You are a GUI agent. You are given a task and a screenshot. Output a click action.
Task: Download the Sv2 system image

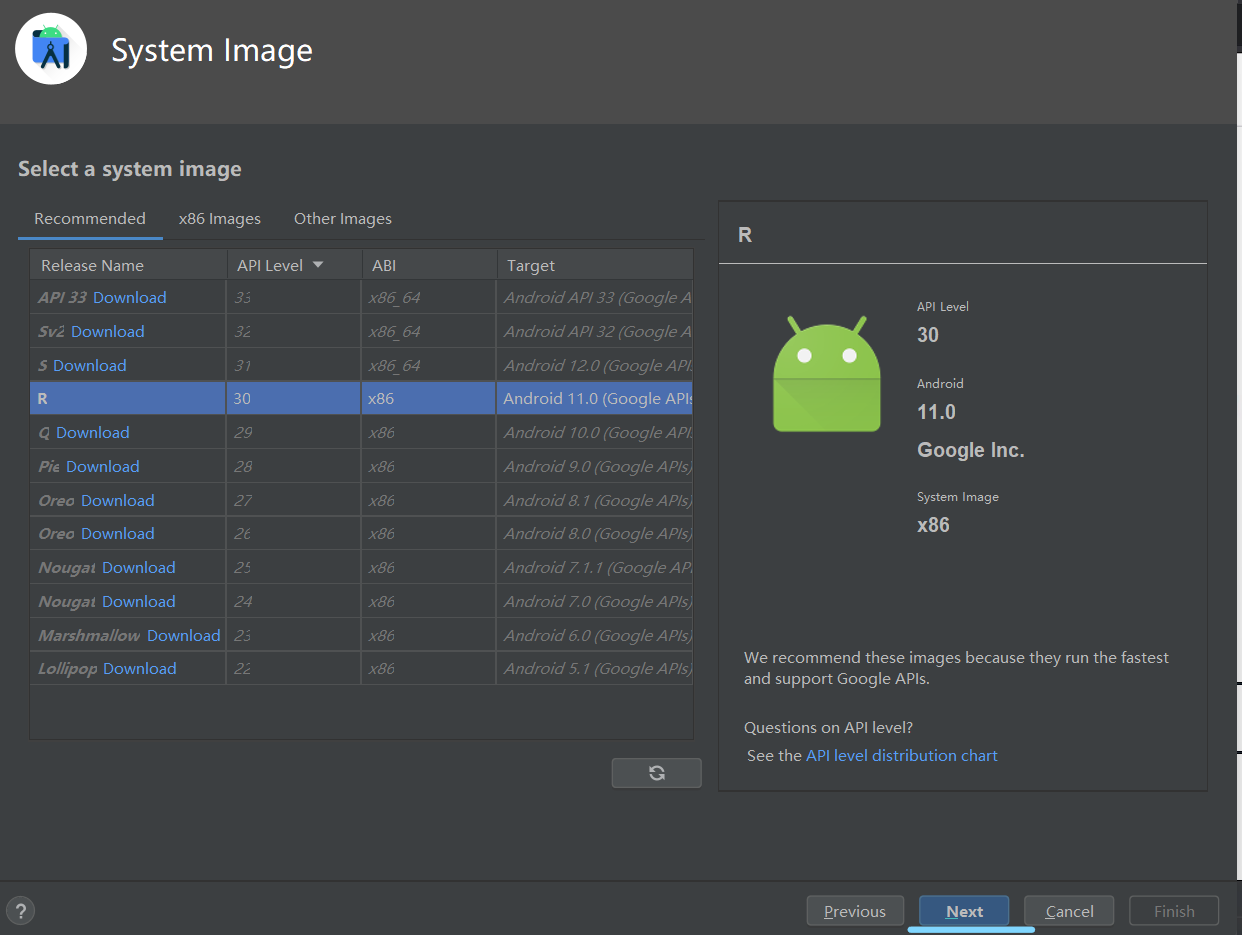click(108, 331)
